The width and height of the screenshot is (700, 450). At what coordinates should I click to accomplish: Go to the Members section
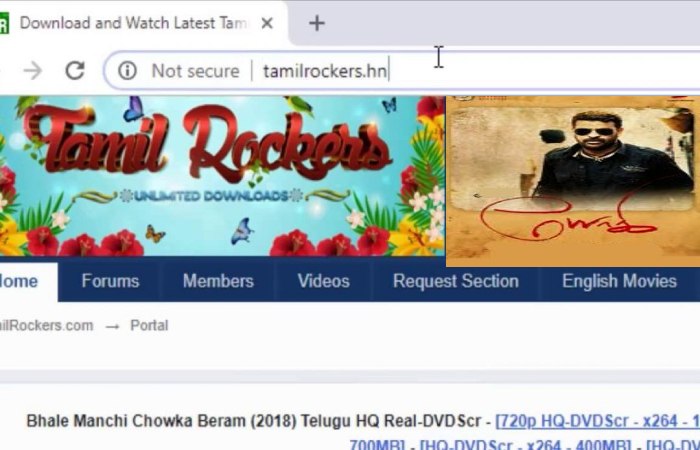coord(218,281)
